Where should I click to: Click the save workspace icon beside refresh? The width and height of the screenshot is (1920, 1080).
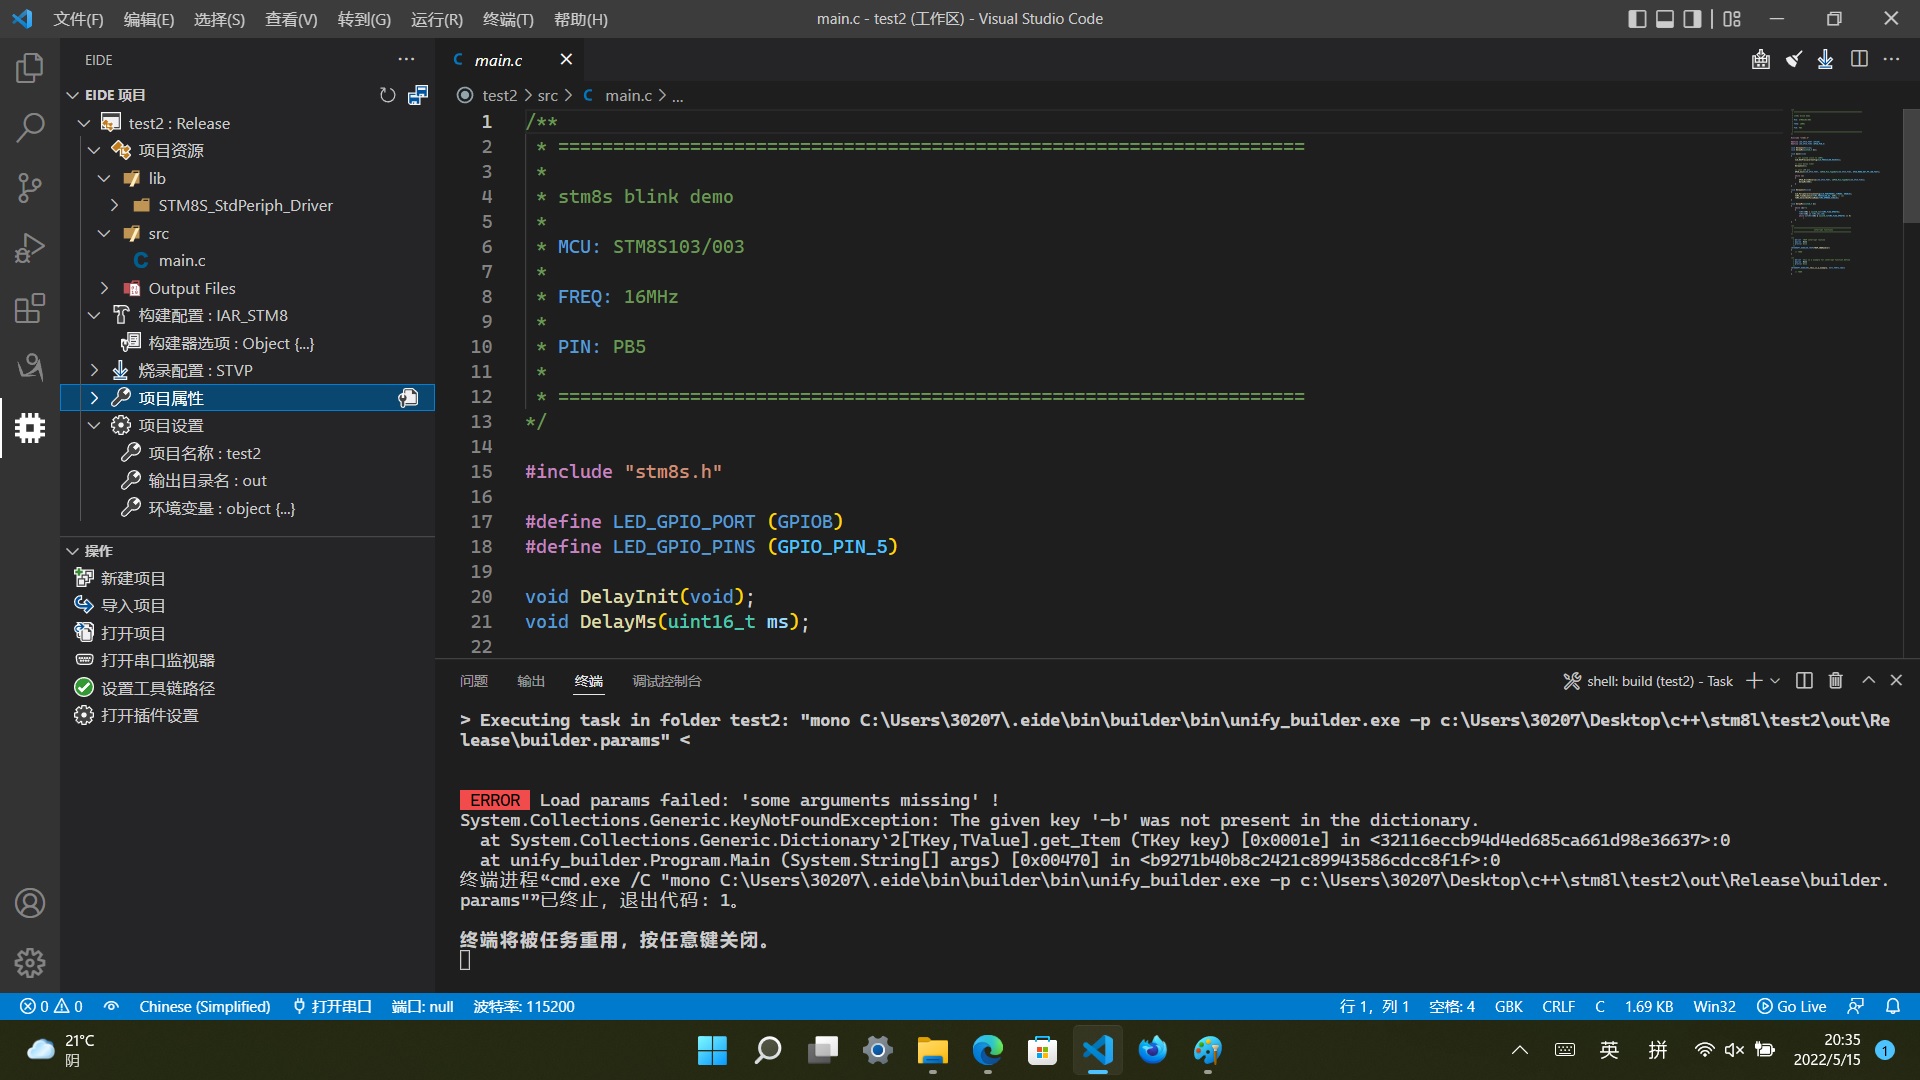point(418,95)
